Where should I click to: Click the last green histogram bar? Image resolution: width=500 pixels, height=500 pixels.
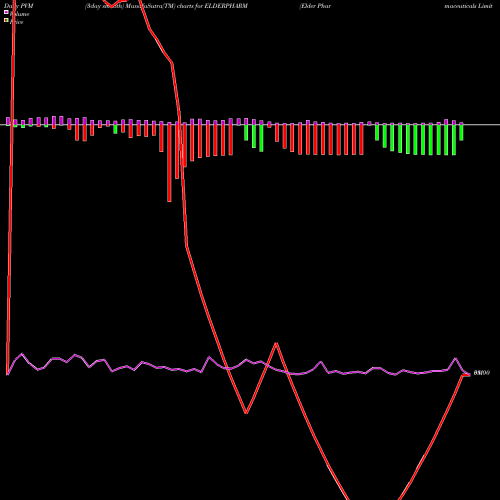[x=461, y=132]
